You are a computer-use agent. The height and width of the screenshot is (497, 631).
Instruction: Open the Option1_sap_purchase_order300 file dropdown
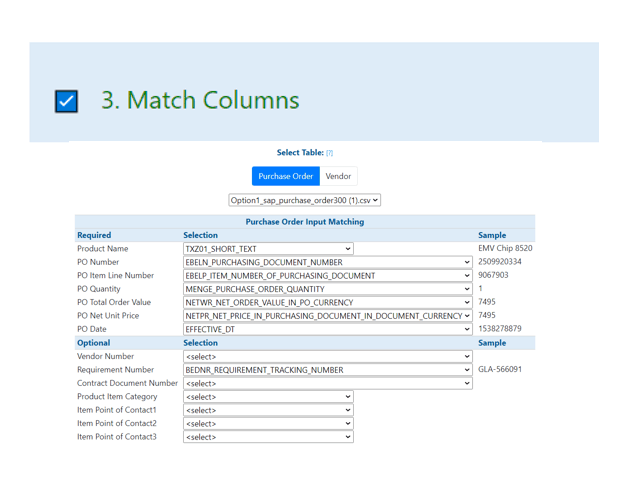(x=305, y=200)
